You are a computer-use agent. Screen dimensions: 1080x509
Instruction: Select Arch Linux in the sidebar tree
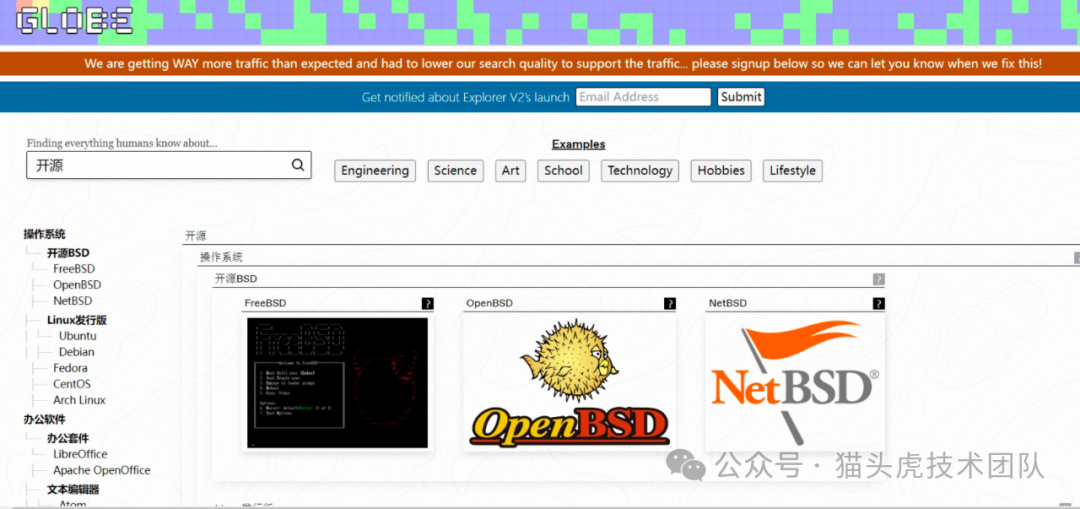tap(79, 400)
